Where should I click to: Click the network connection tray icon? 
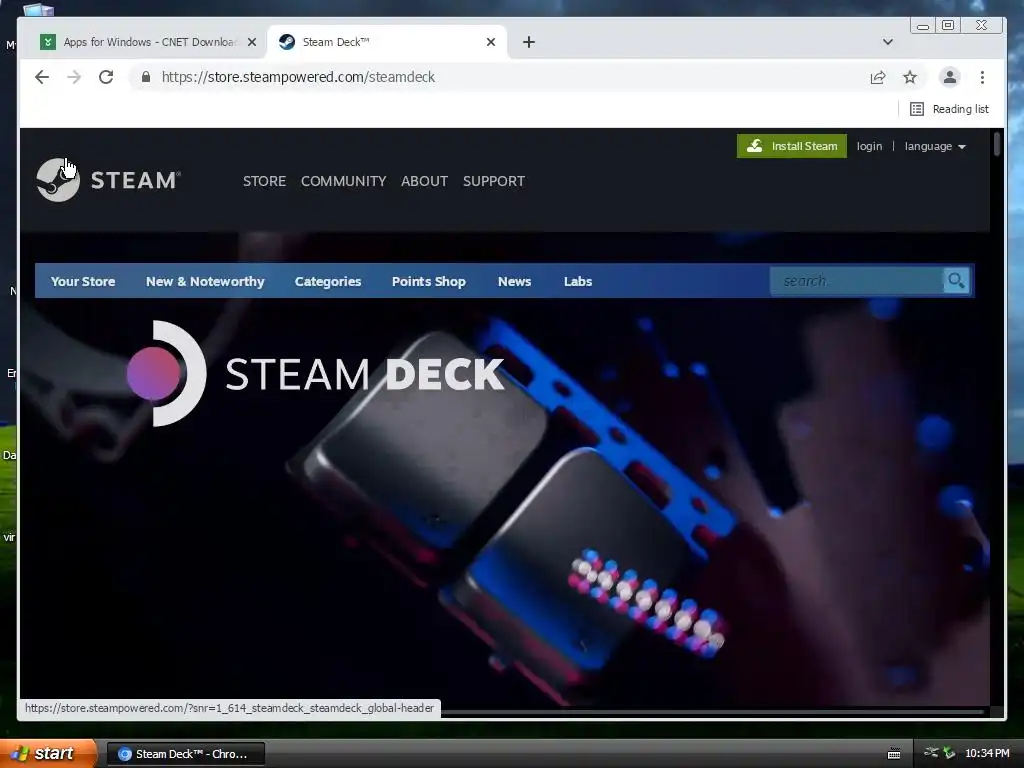pos(931,753)
